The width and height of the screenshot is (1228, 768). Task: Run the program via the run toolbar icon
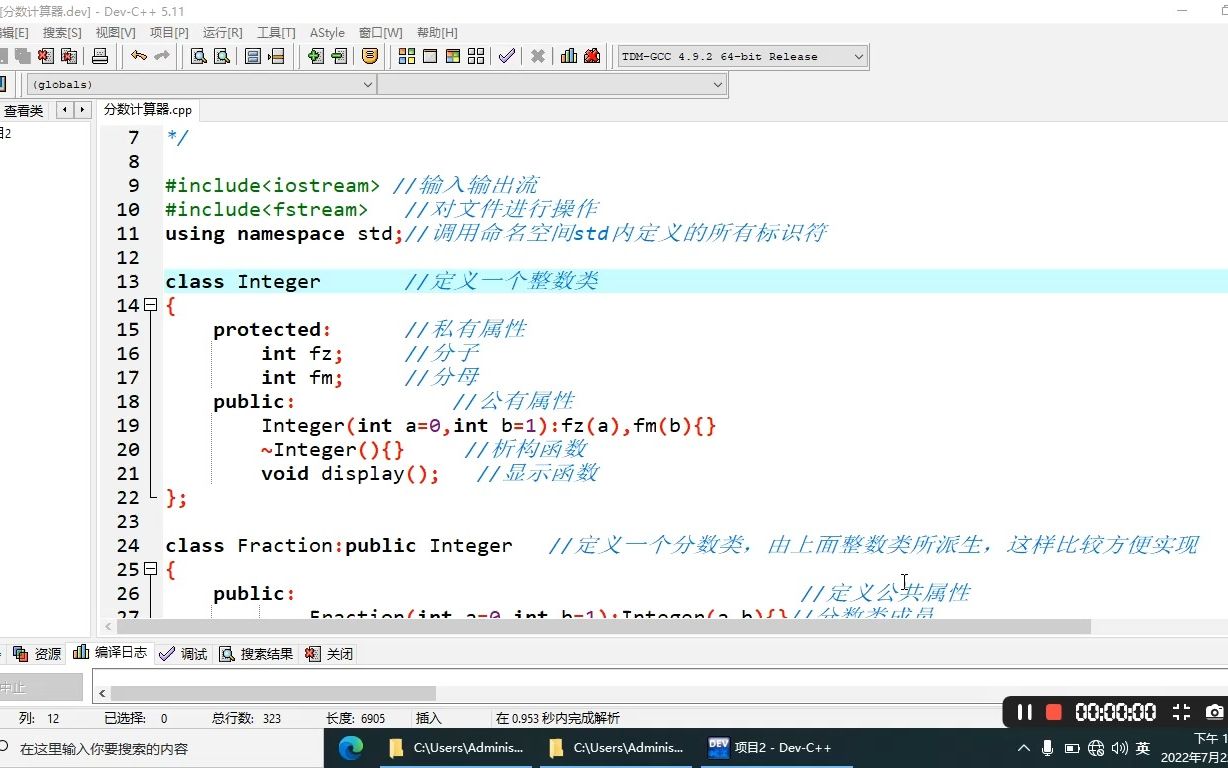[x=430, y=56]
